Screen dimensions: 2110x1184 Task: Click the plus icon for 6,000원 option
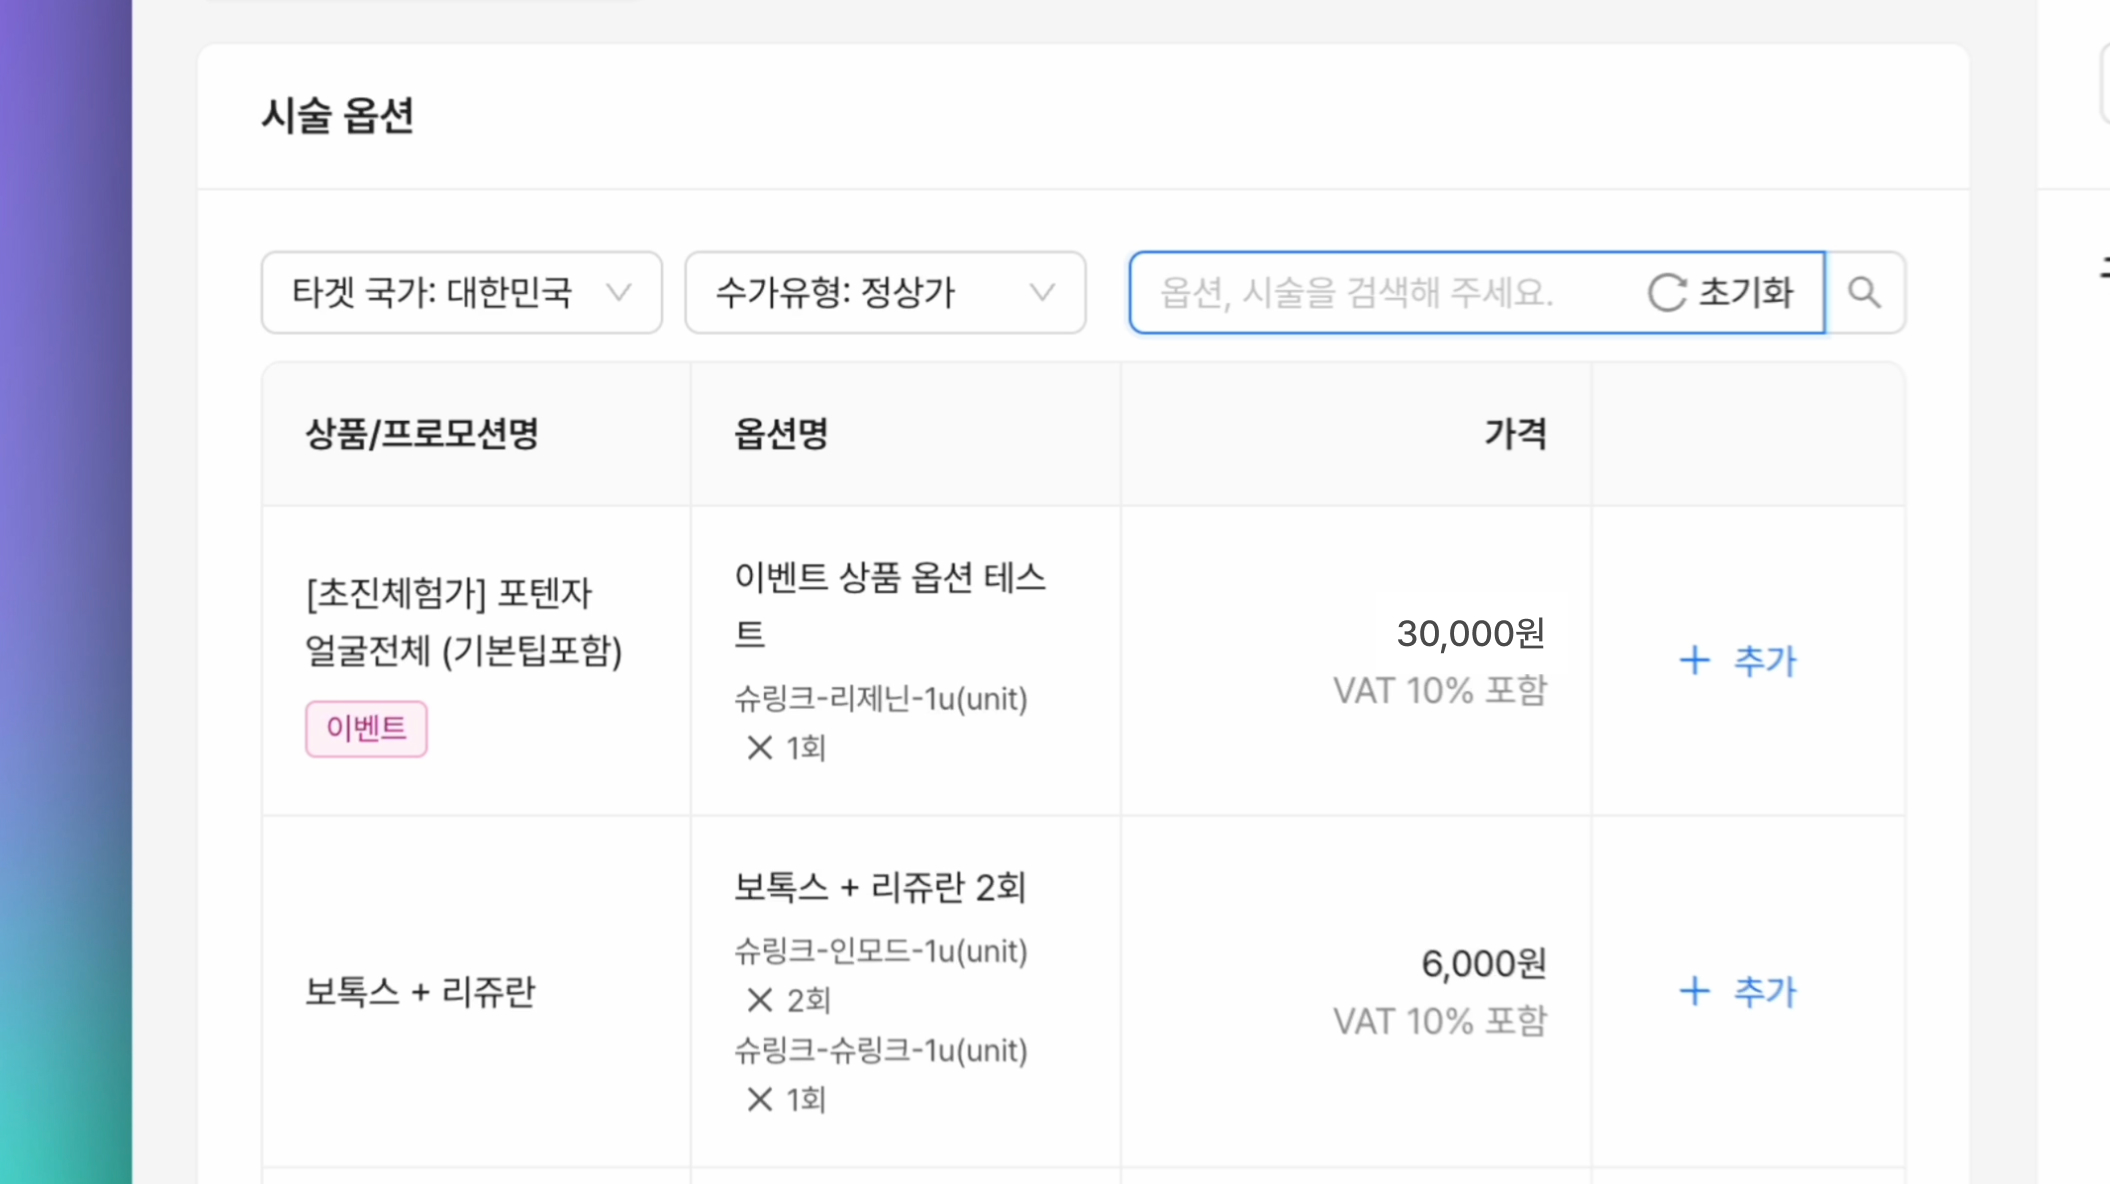(1695, 991)
